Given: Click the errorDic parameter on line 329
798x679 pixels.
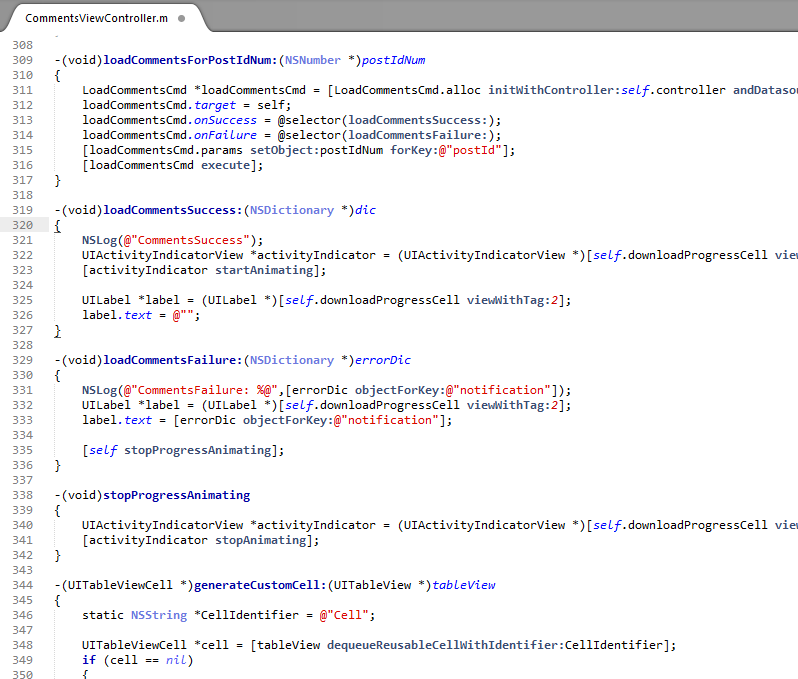Looking at the screenshot, I should tap(383, 360).
